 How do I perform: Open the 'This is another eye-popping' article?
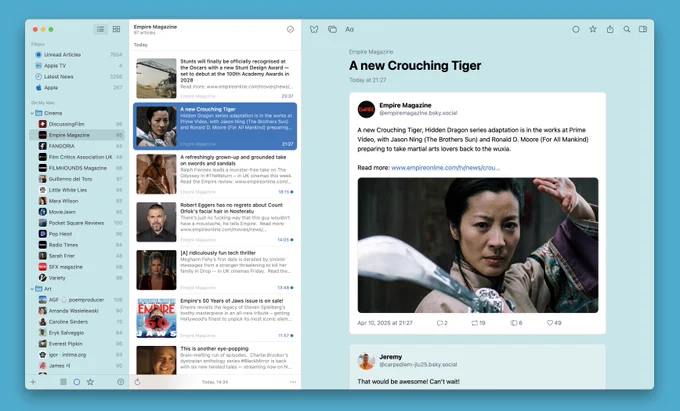tap(215, 359)
